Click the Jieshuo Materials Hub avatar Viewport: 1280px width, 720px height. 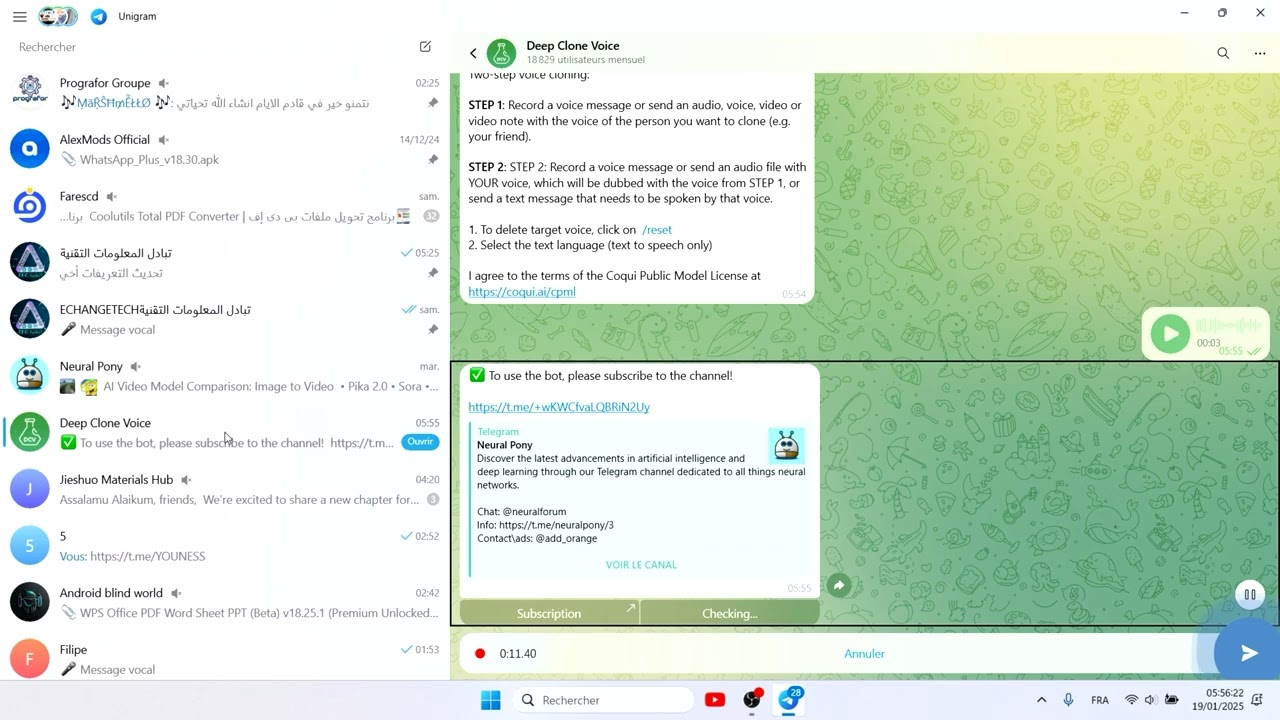30,489
